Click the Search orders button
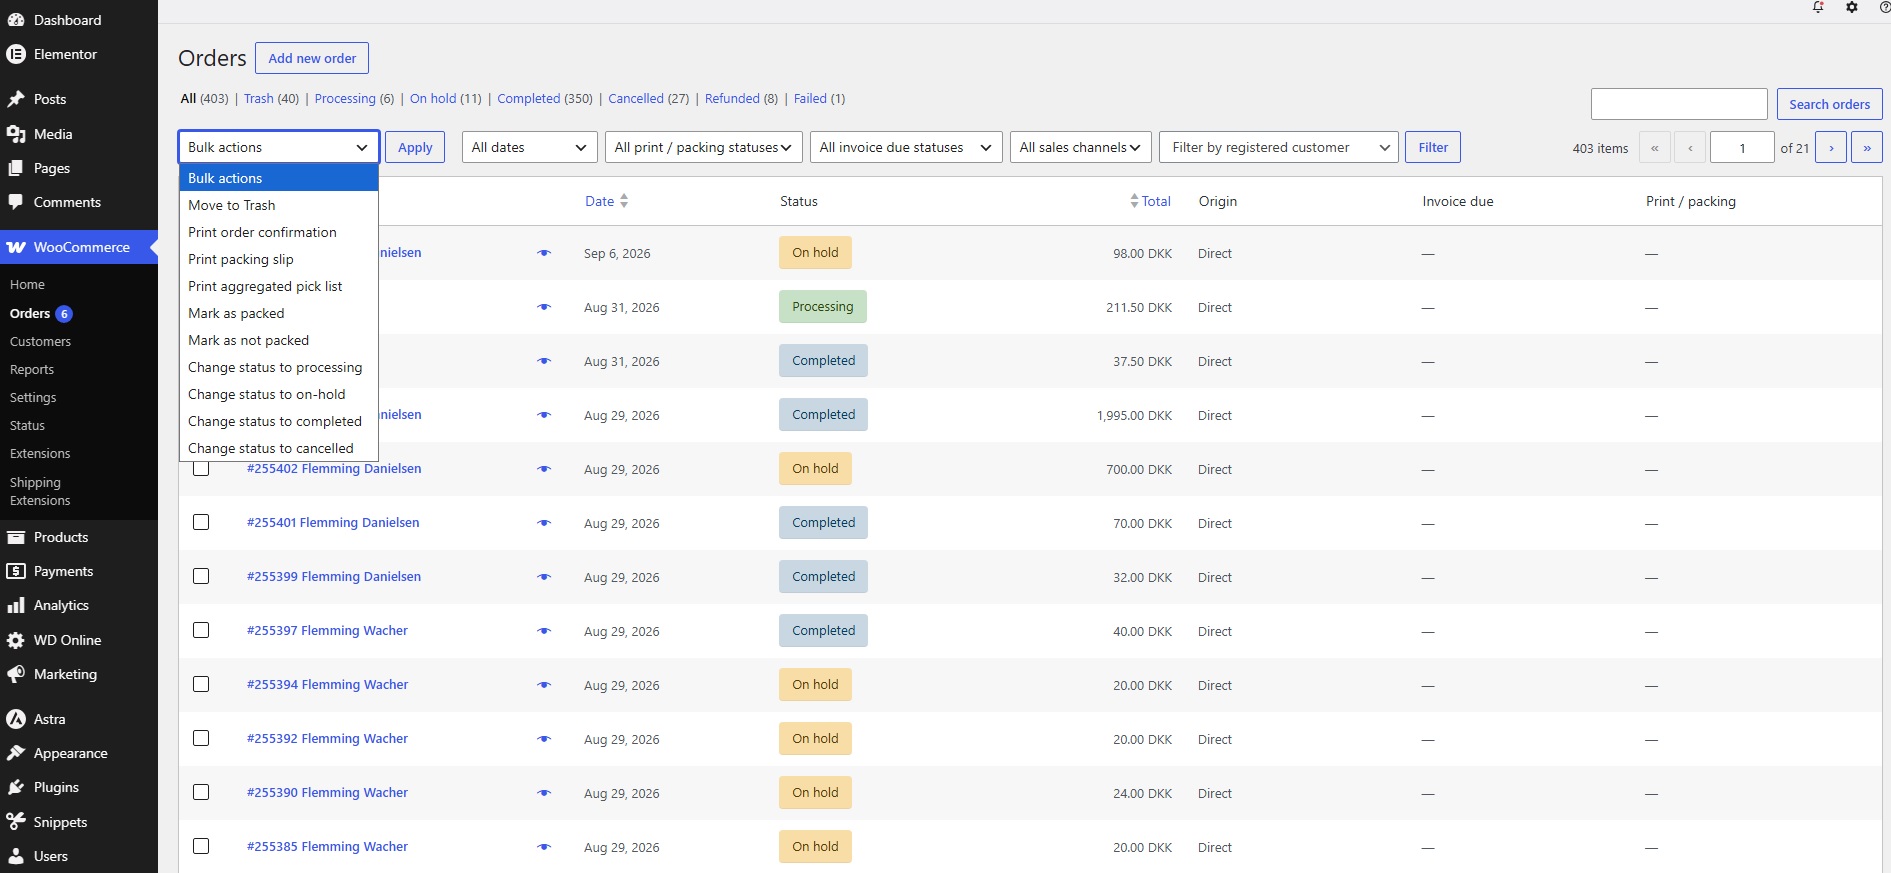 pyautogui.click(x=1829, y=104)
